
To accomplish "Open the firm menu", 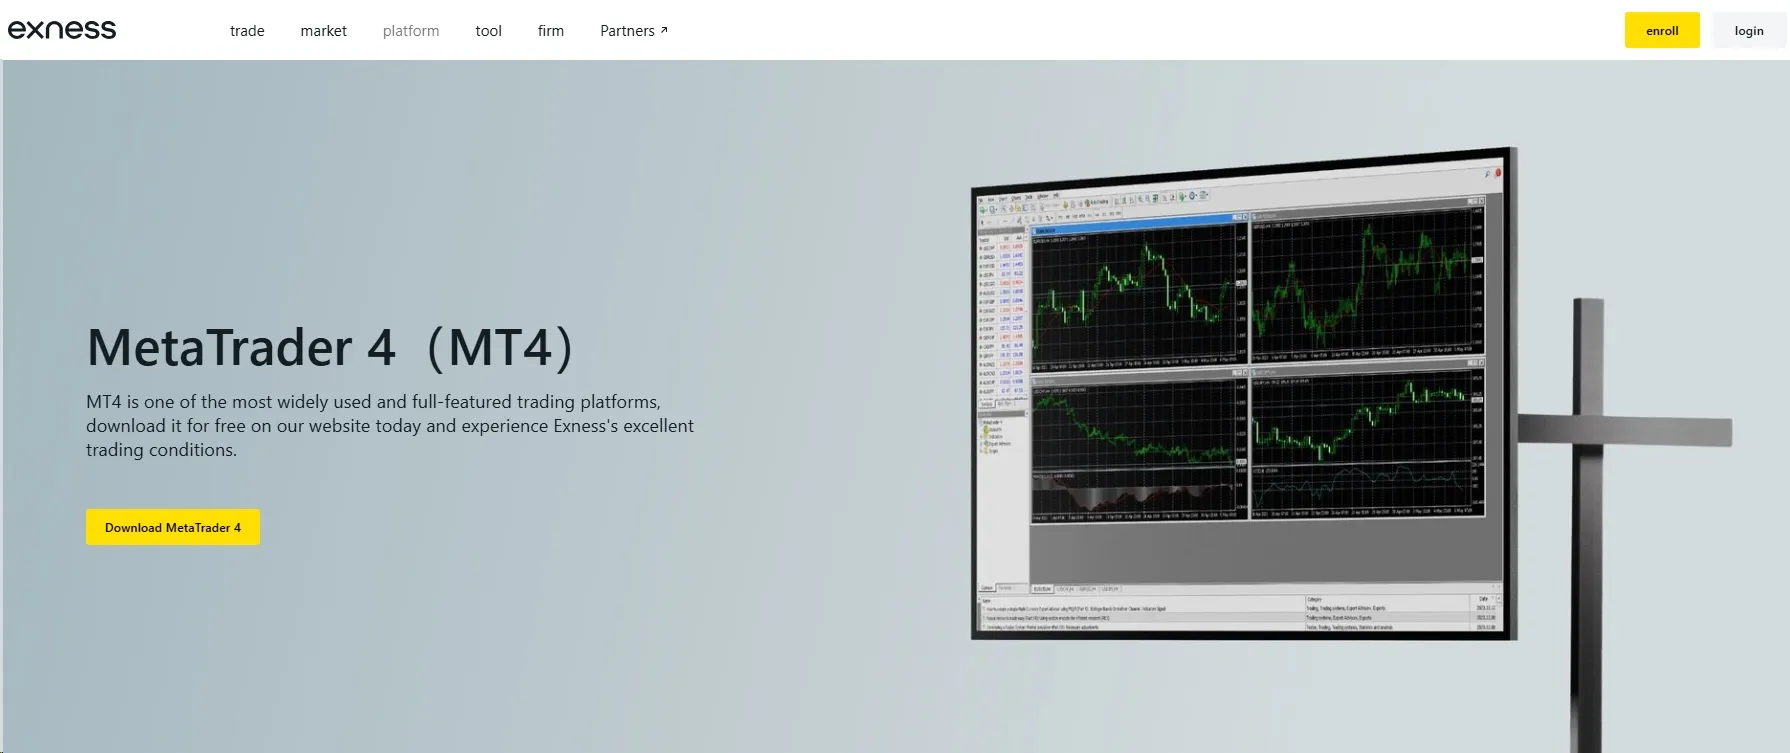I will click(x=551, y=31).
